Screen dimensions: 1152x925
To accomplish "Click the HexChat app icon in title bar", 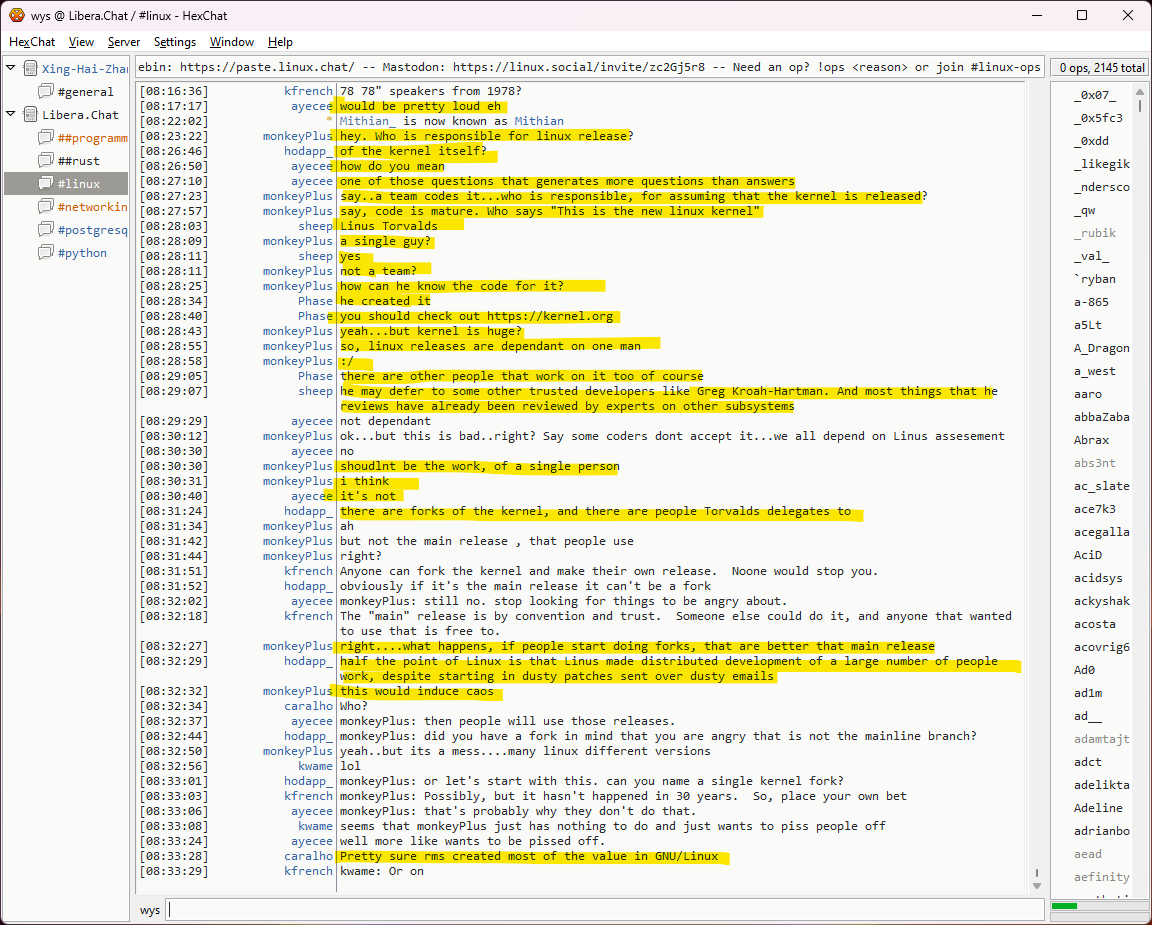I will coord(17,15).
